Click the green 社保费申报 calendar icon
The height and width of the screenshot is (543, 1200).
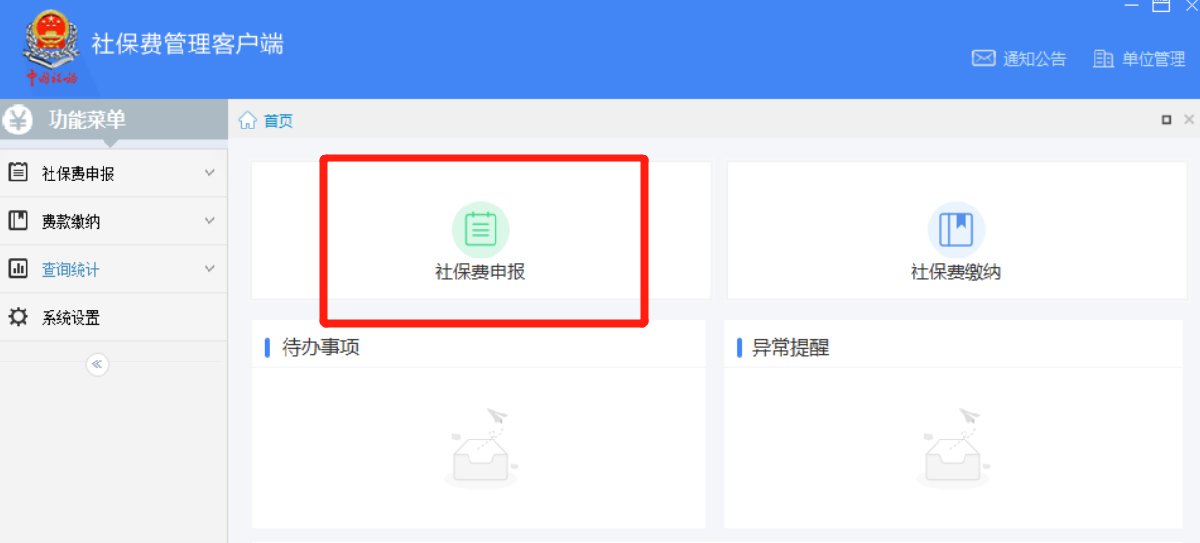point(480,229)
